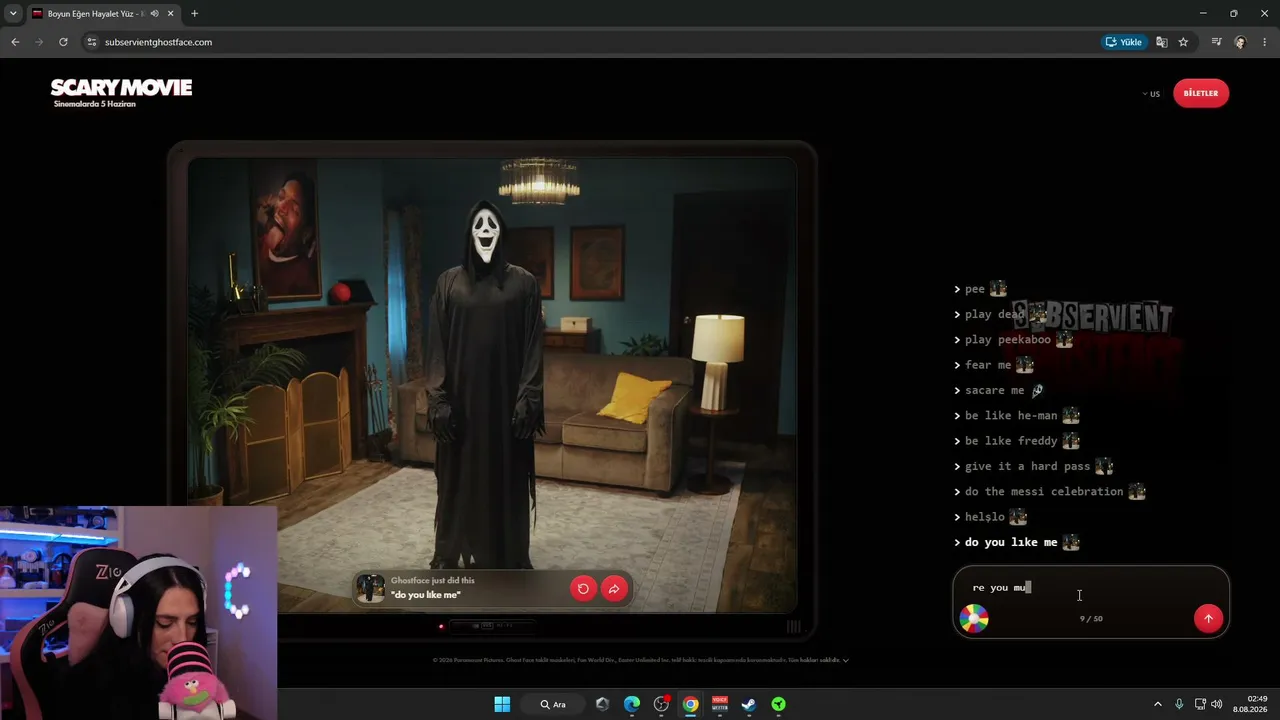Mute the tab's audio icon
The height and width of the screenshot is (720, 1280).
pos(154,14)
